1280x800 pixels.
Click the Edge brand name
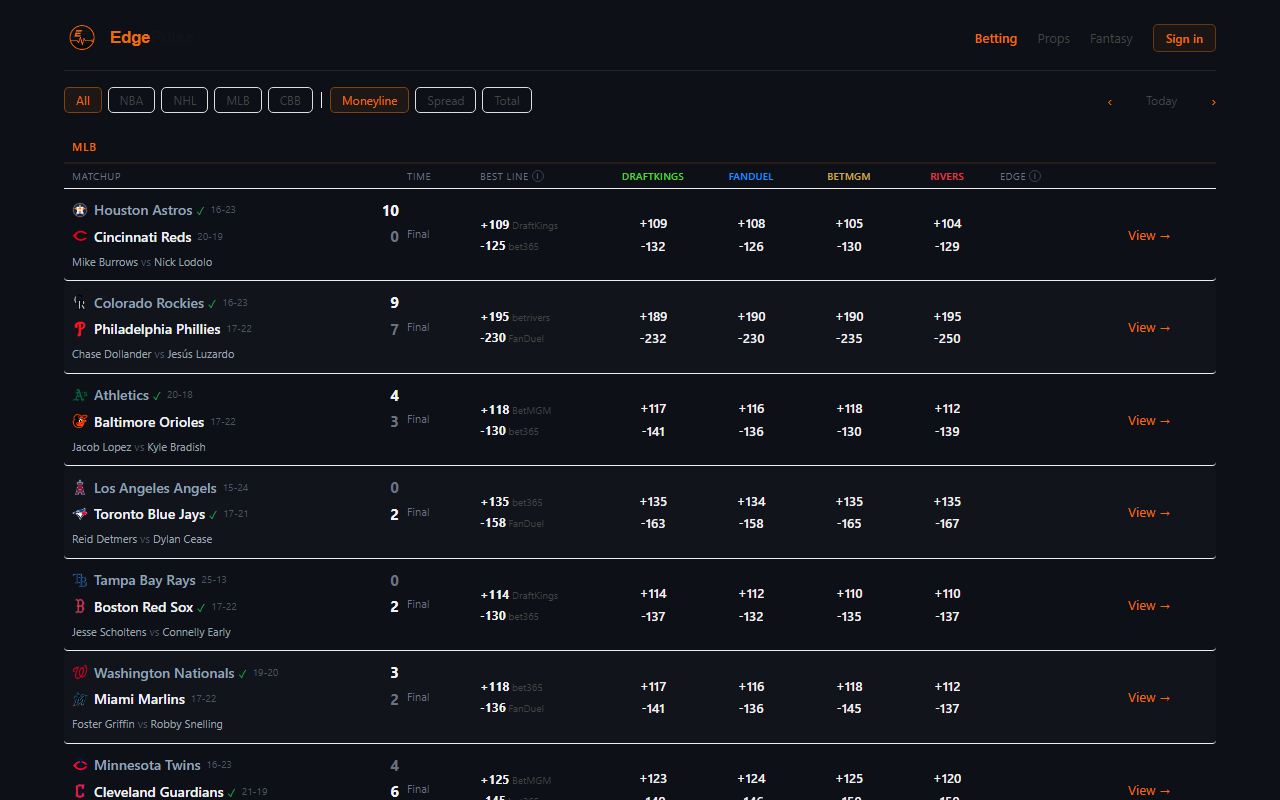coord(130,38)
